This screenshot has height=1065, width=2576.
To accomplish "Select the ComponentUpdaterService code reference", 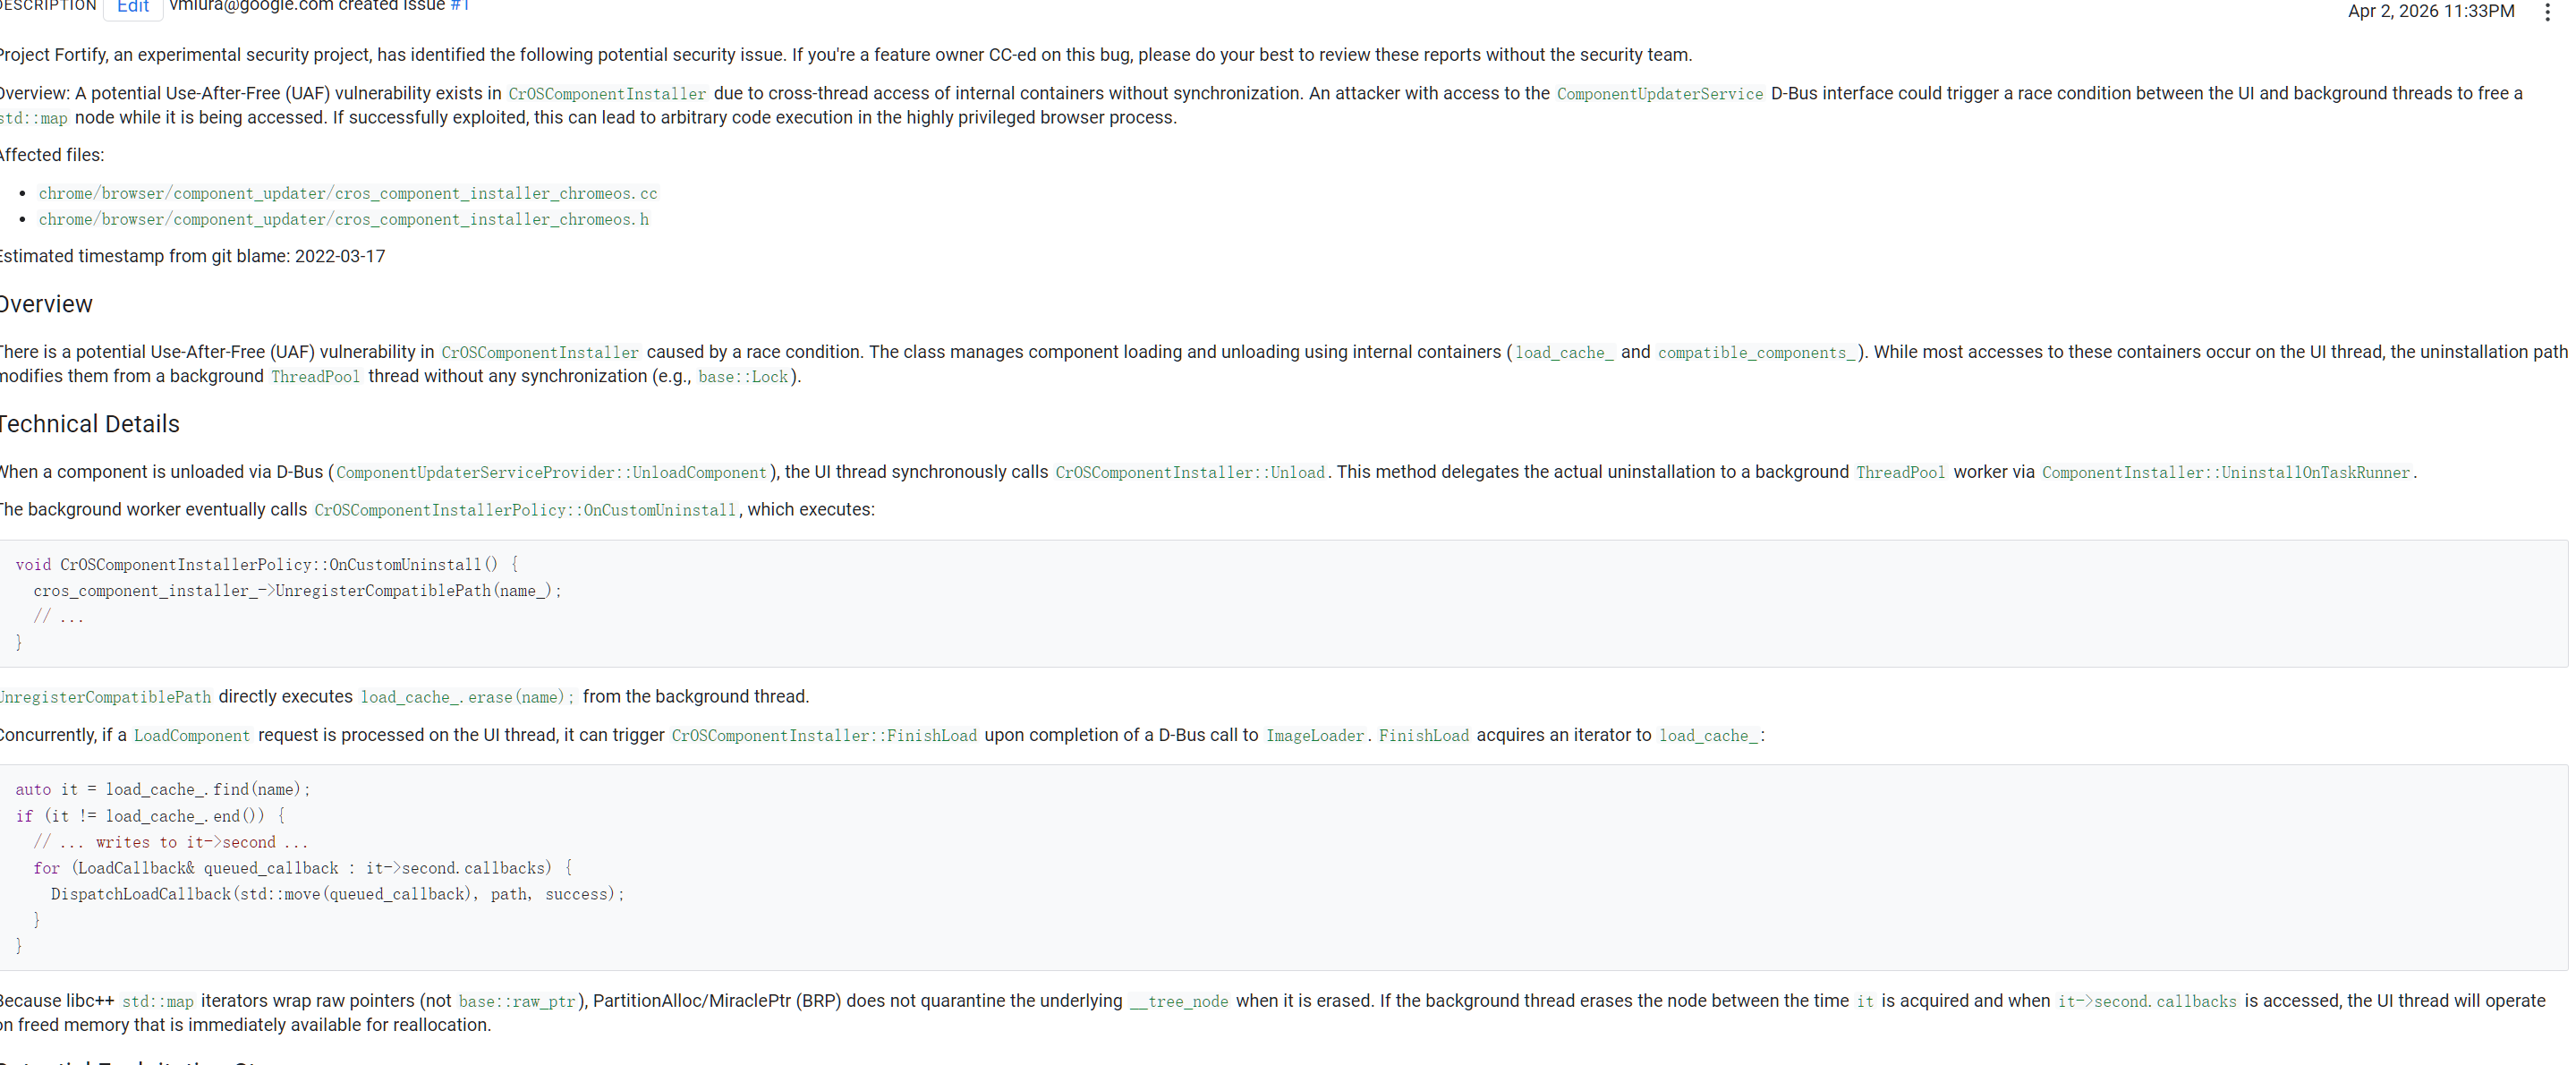I will coord(1659,94).
